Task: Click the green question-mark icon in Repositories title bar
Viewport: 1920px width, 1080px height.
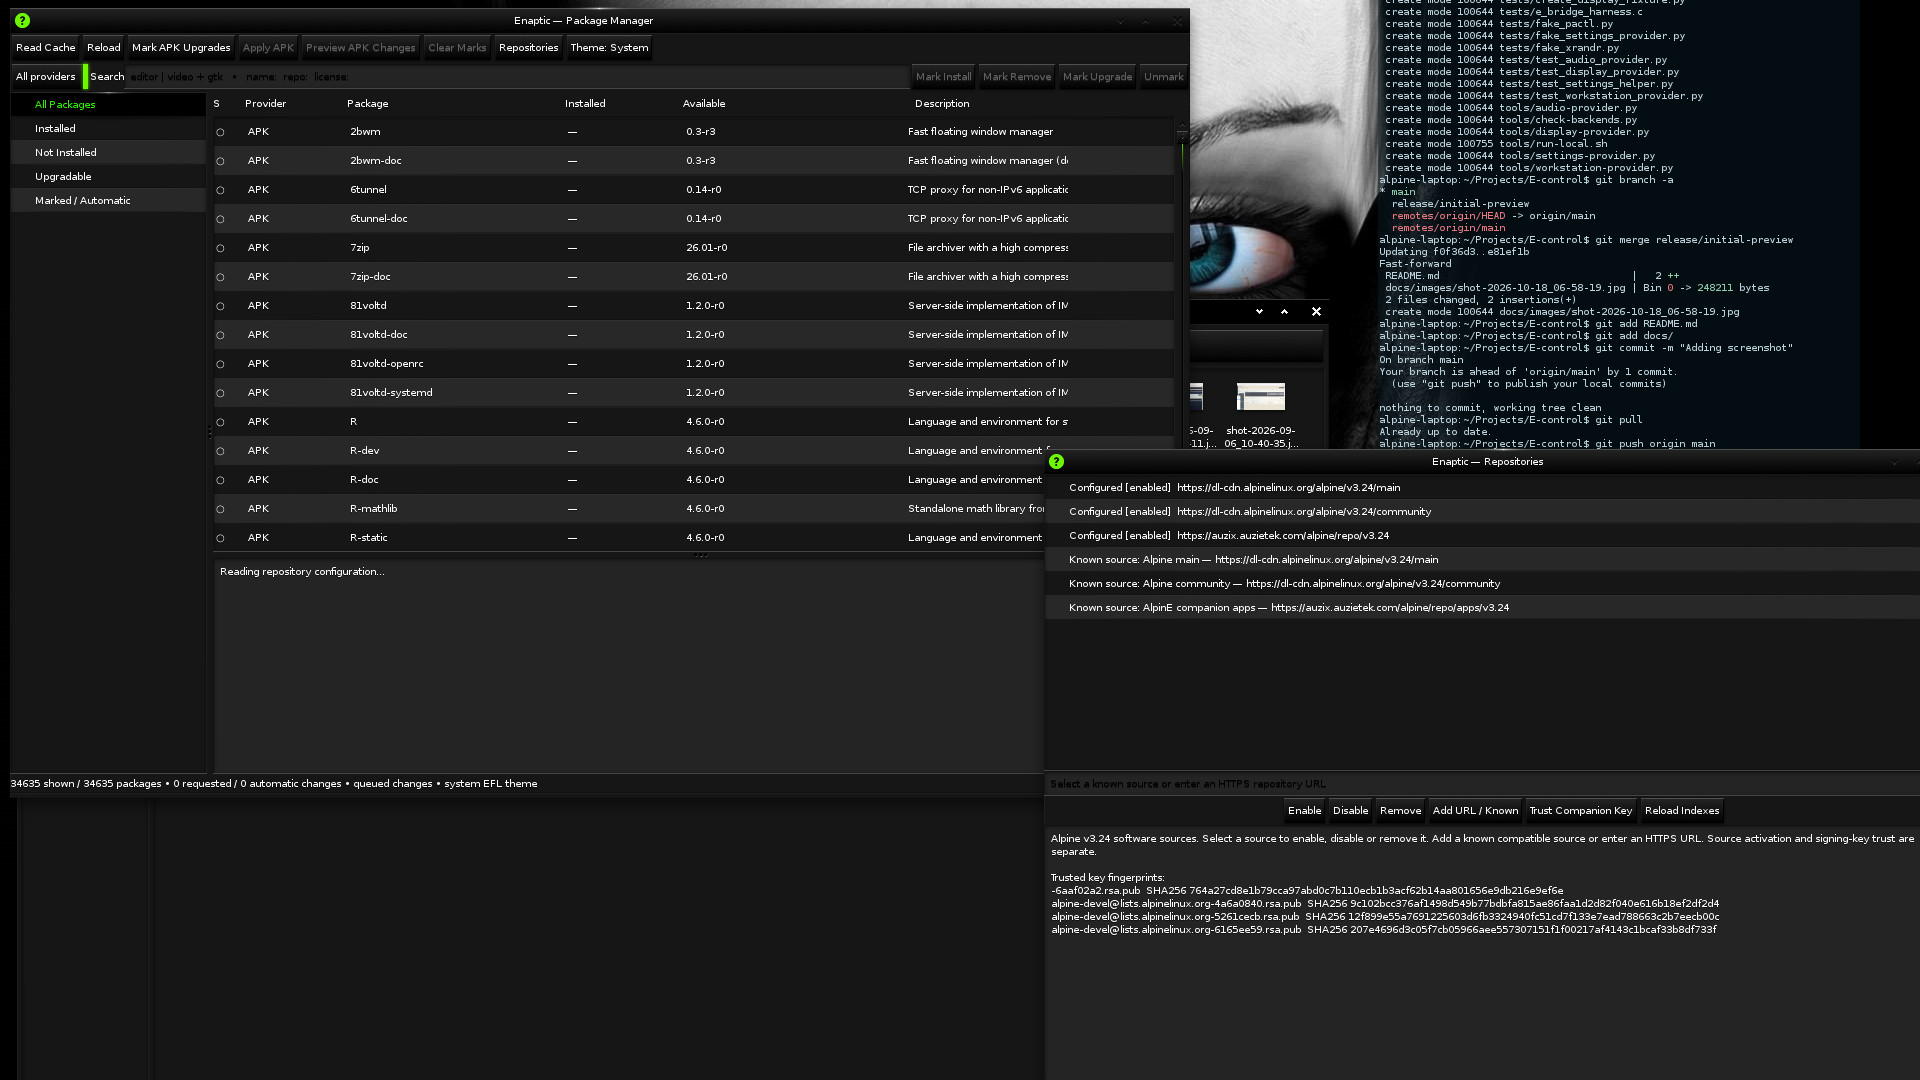Action: [1056, 462]
